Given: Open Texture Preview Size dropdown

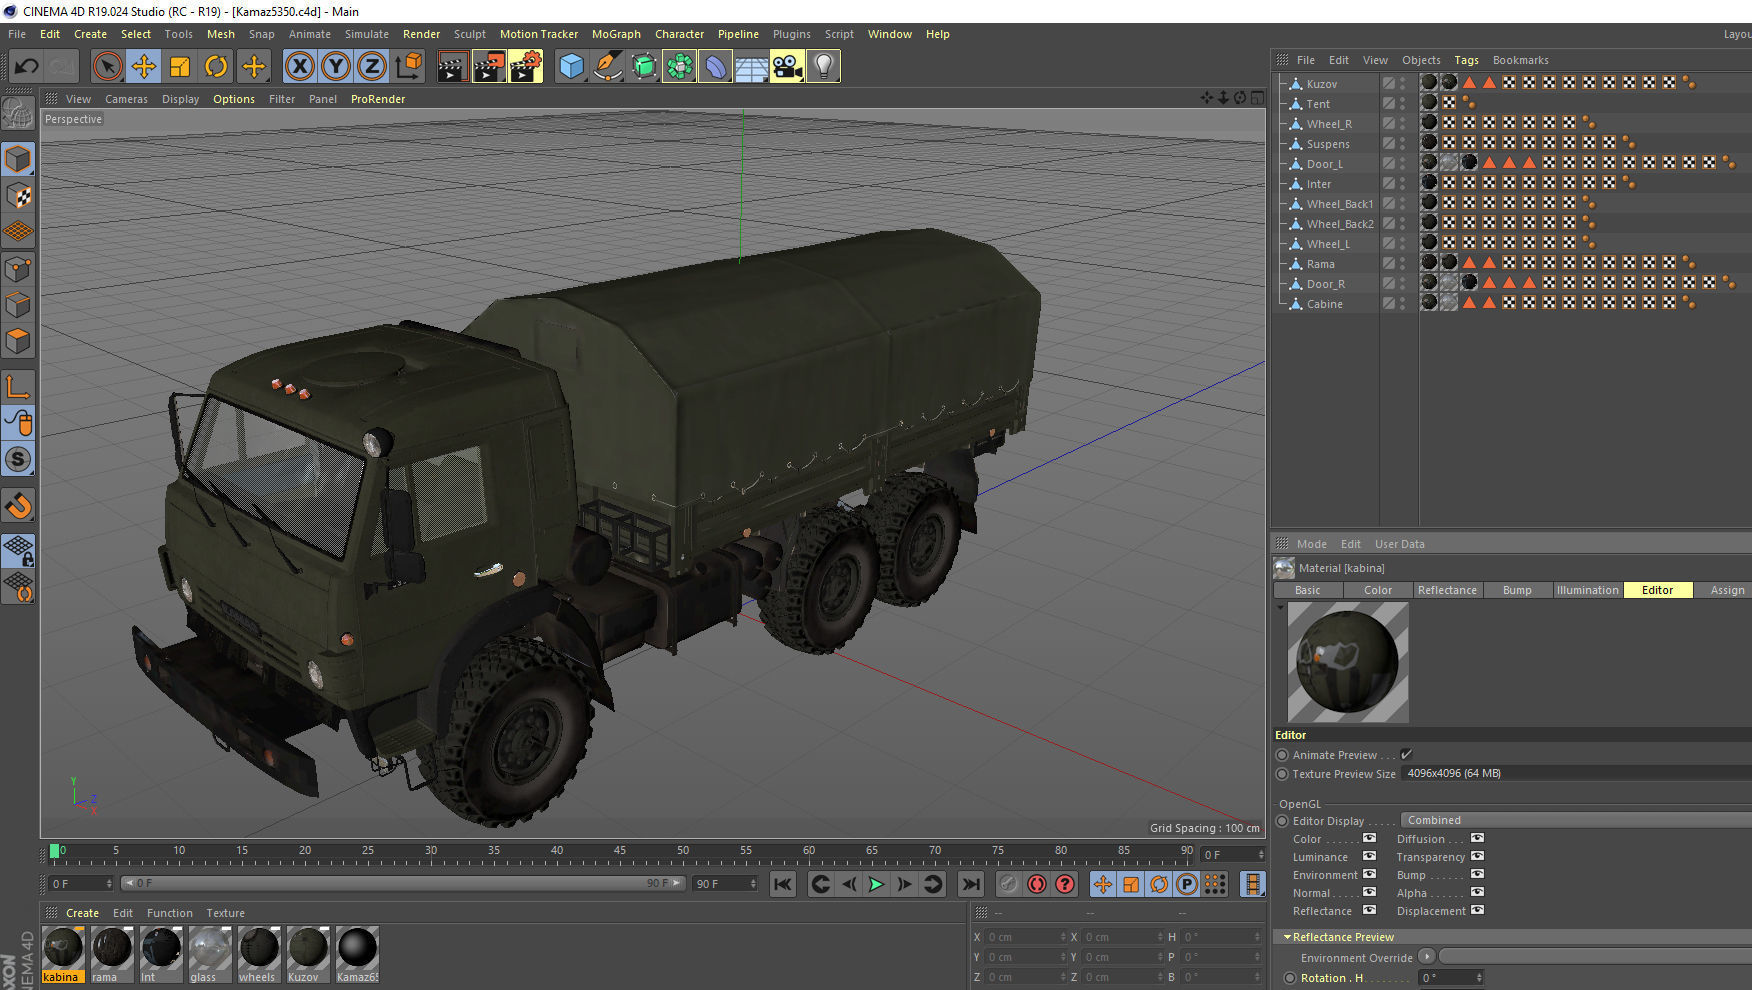Looking at the screenshot, I should coord(1576,773).
